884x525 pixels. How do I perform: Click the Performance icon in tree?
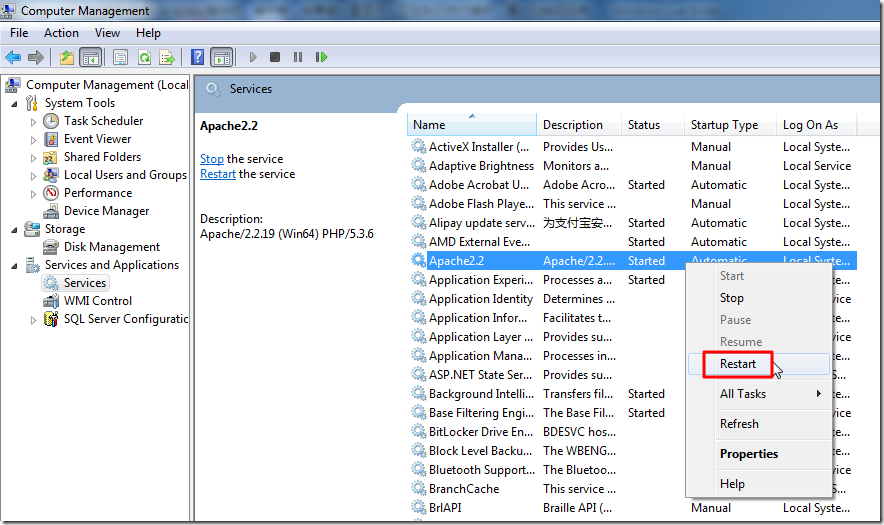(x=51, y=193)
